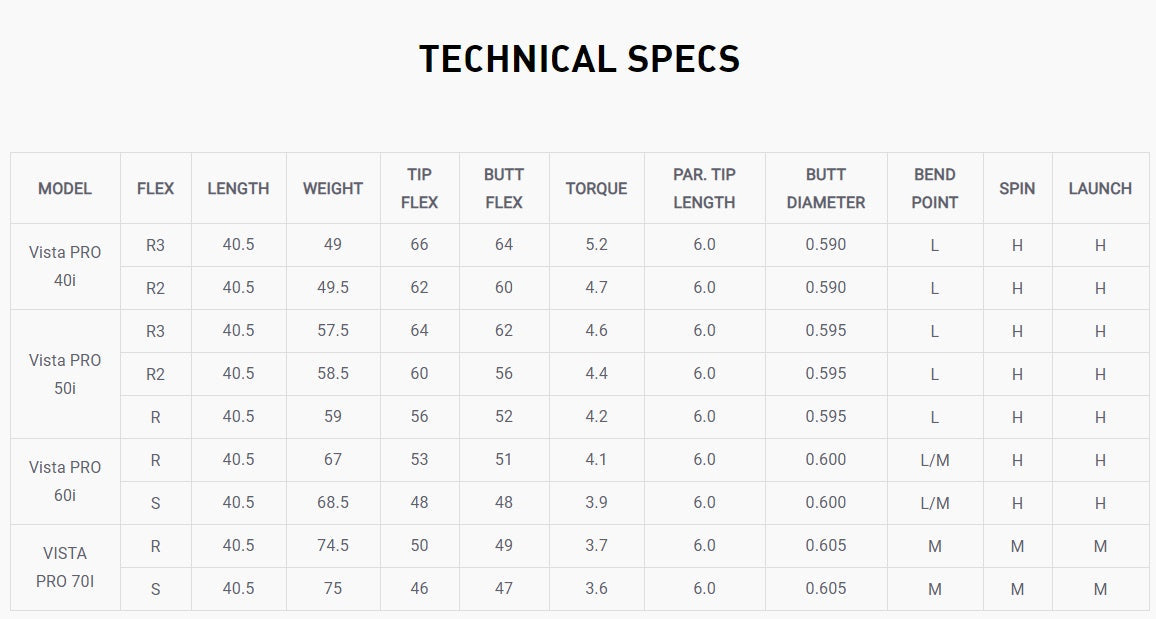Click the WEIGHT column header
Viewport: 1156px width, 619px height.
(333, 188)
